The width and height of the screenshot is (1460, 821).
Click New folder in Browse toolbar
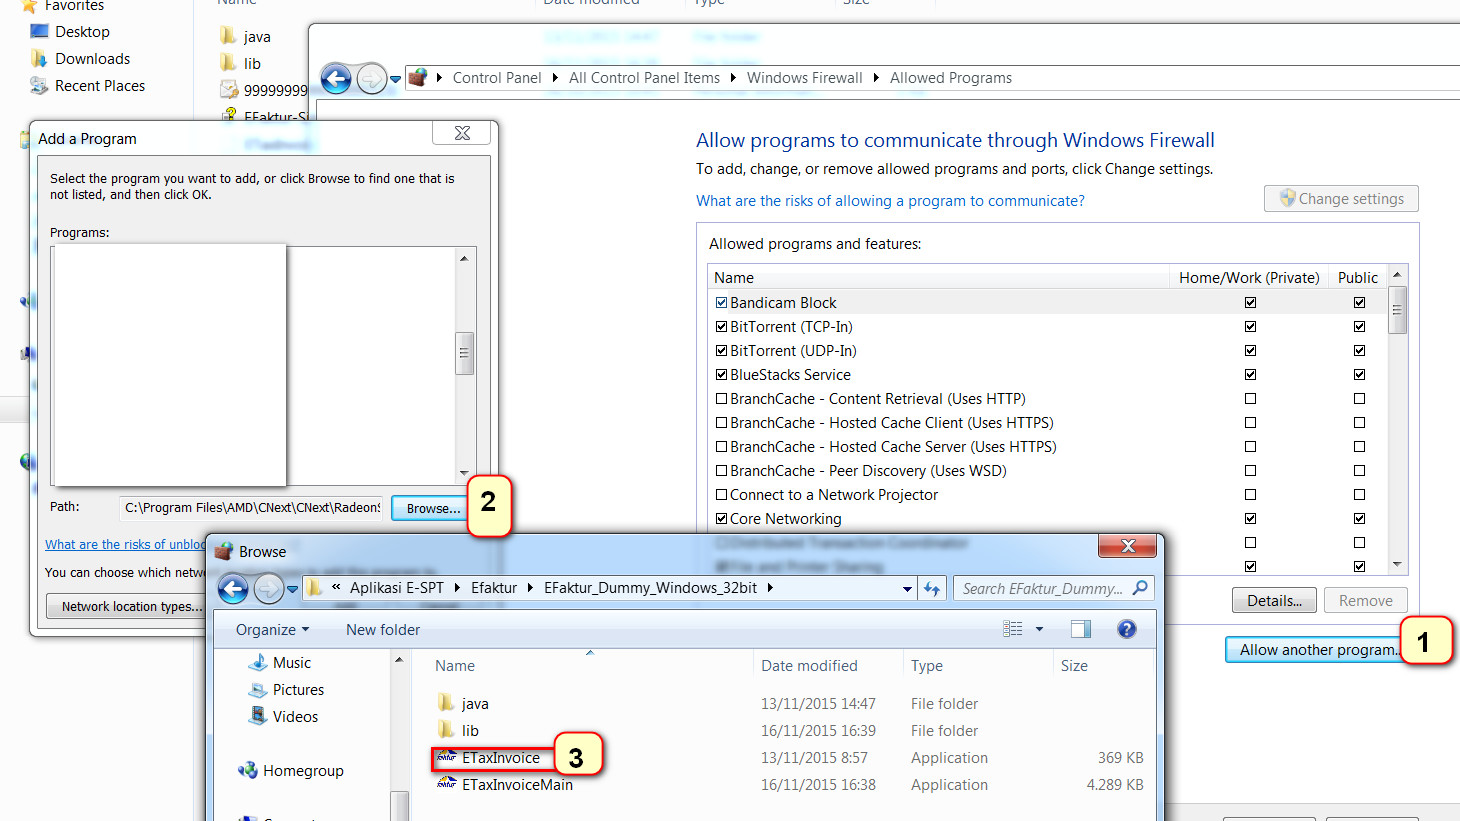(x=383, y=630)
